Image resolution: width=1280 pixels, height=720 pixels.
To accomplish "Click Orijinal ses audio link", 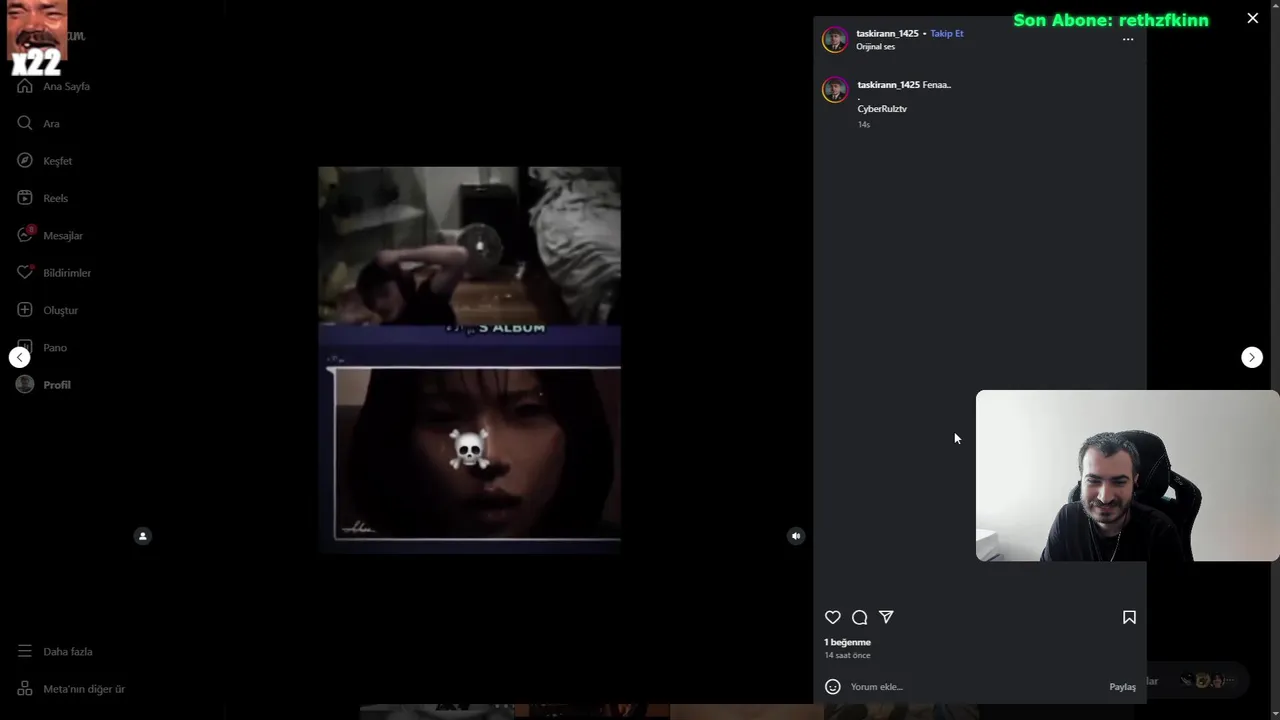I will point(875,47).
